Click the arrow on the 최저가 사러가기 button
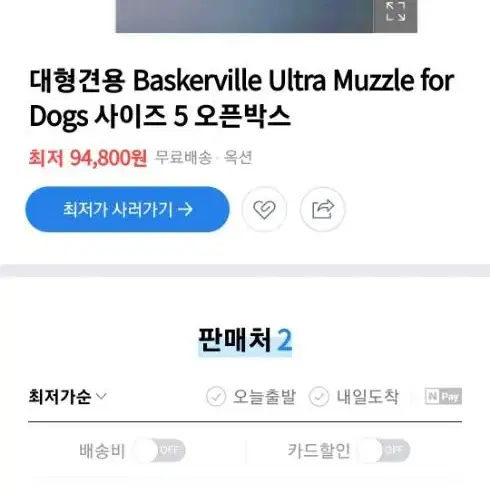 [185, 209]
